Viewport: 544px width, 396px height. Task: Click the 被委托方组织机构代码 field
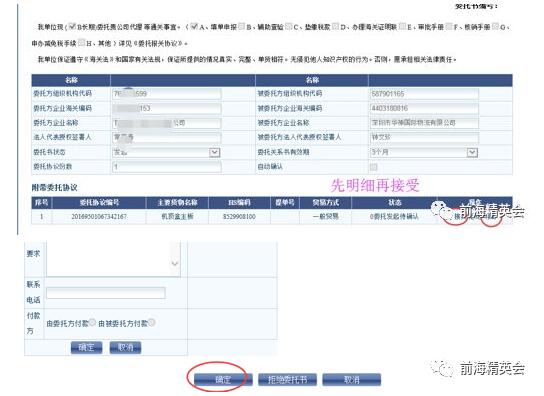pos(424,94)
